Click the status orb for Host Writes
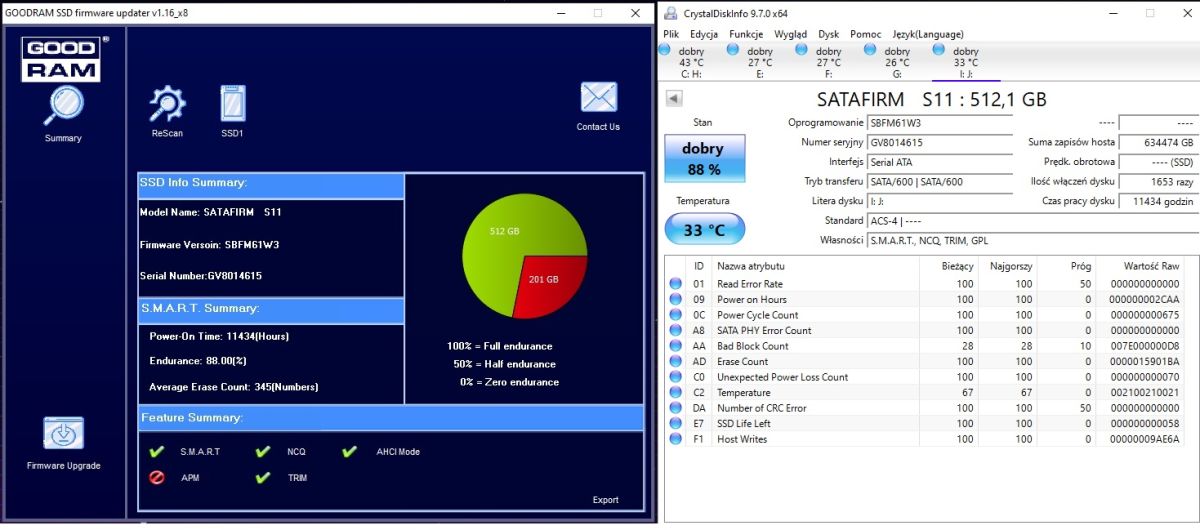The image size is (1200, 530). tap(676, 439)
